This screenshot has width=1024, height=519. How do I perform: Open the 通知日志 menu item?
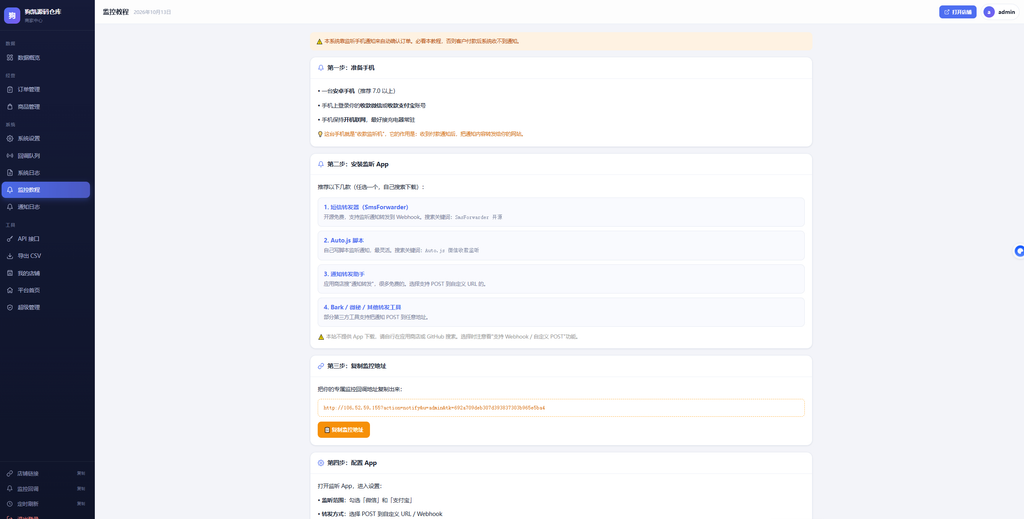pyautogui.click(x=46, y=207)
